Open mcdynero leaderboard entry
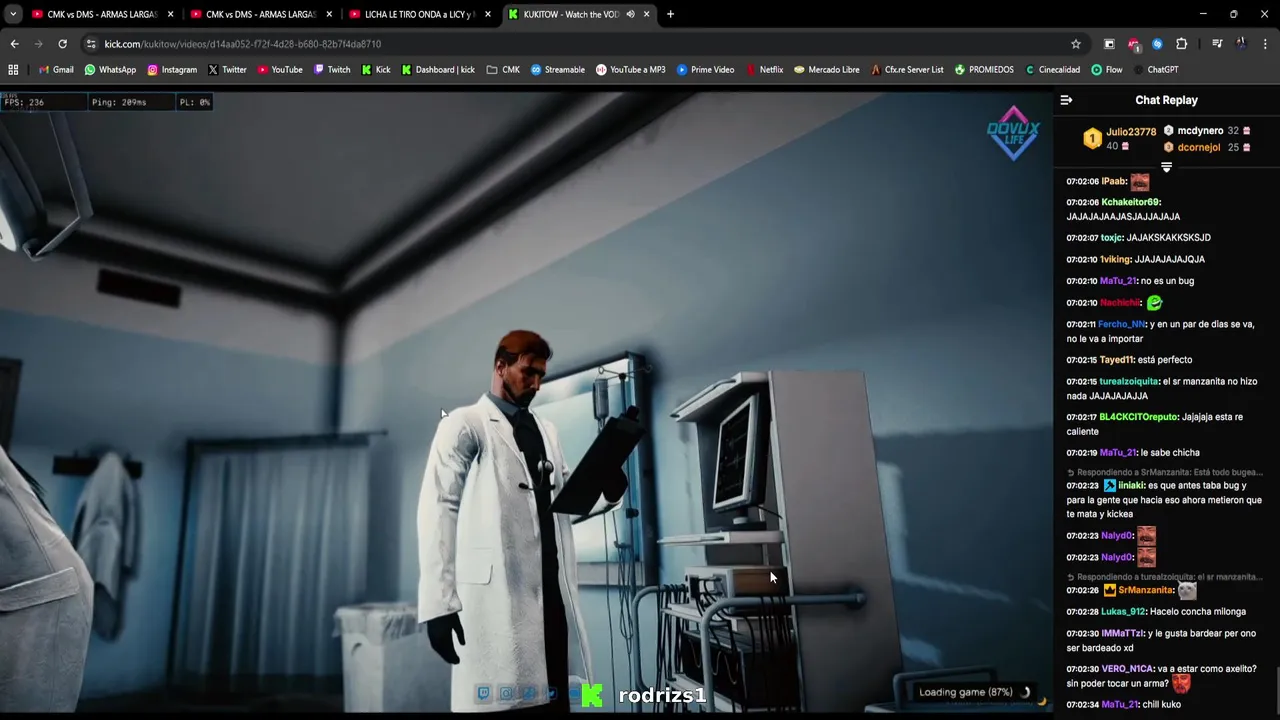The width and height of the screenshot is (1280, 720). (1200, 131)
